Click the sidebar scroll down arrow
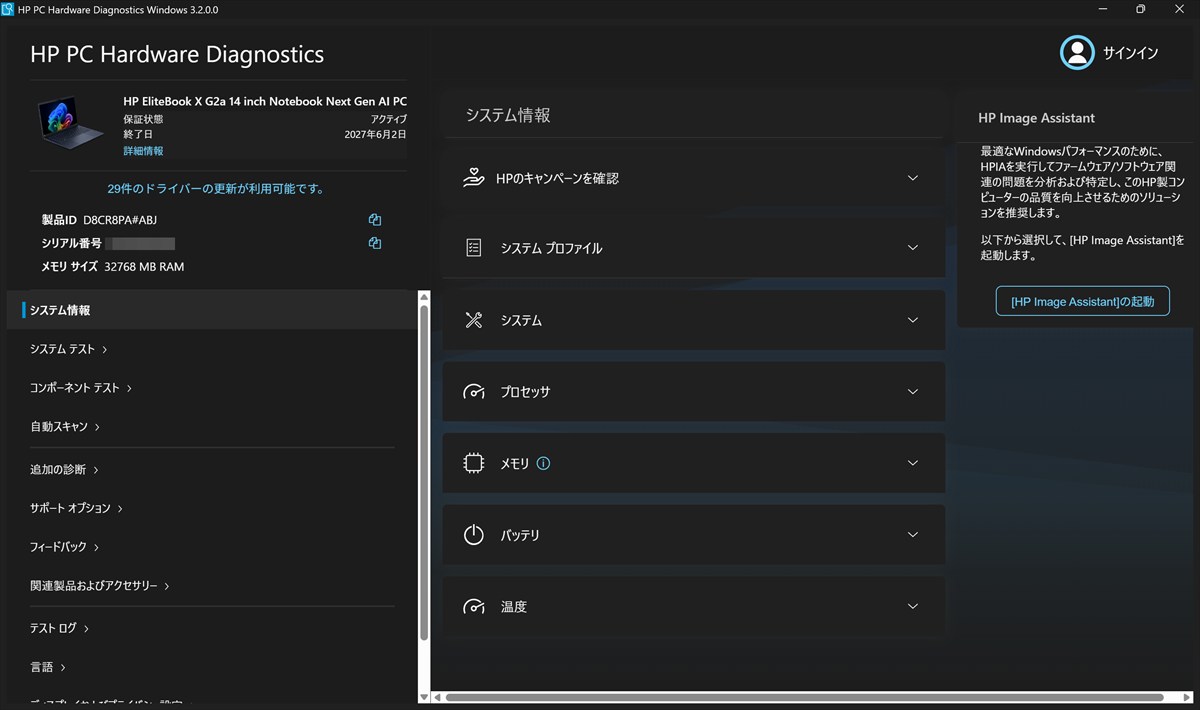This screenshot has width=1200, height=710. click(x=424, y=697)
